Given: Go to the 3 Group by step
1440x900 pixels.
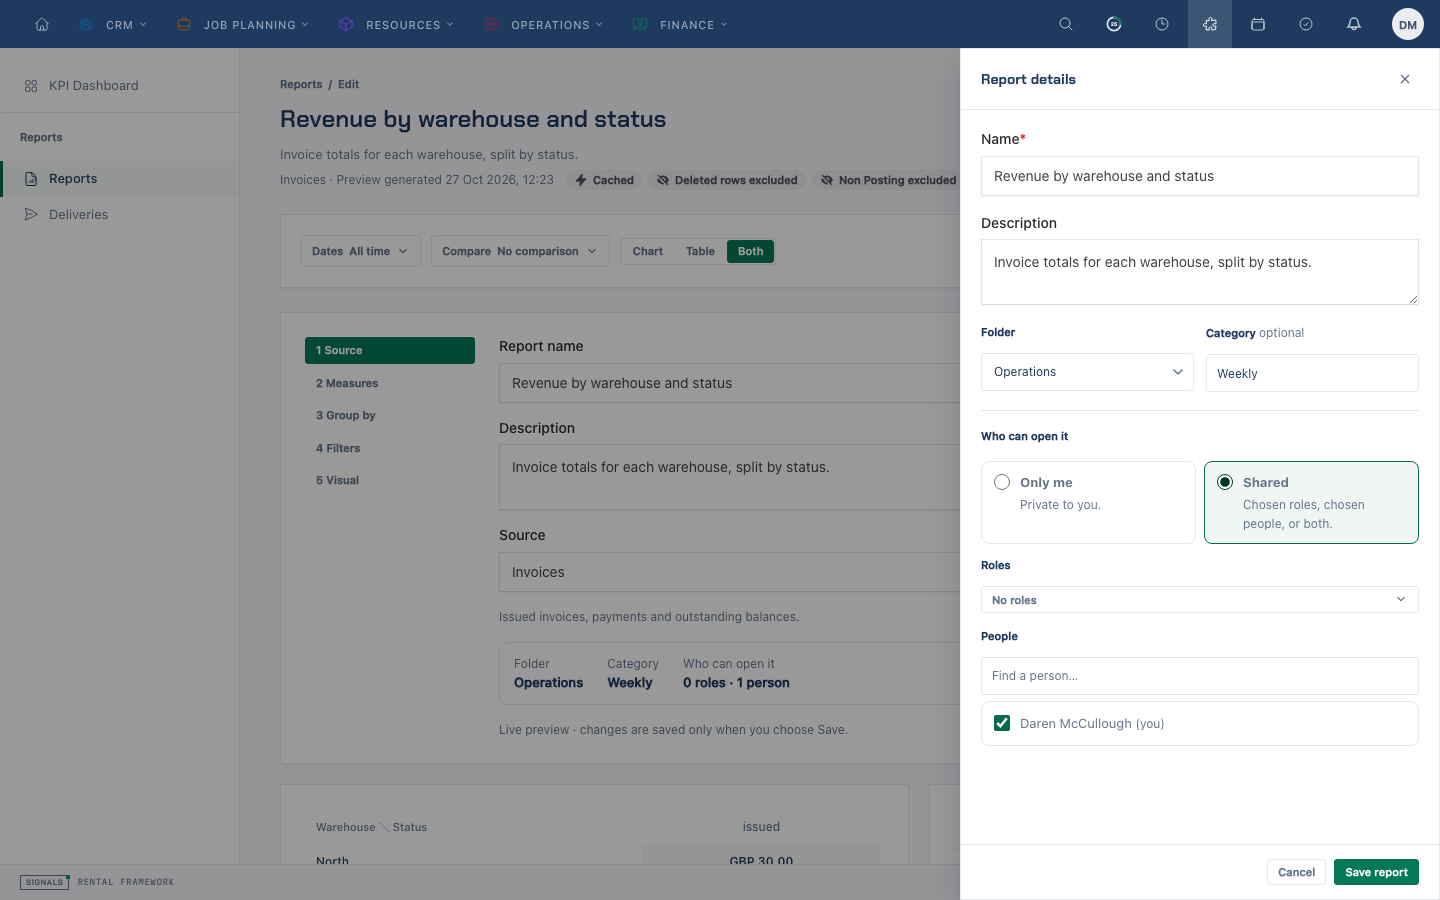Looking at the screenshot, I should point(390,415).
